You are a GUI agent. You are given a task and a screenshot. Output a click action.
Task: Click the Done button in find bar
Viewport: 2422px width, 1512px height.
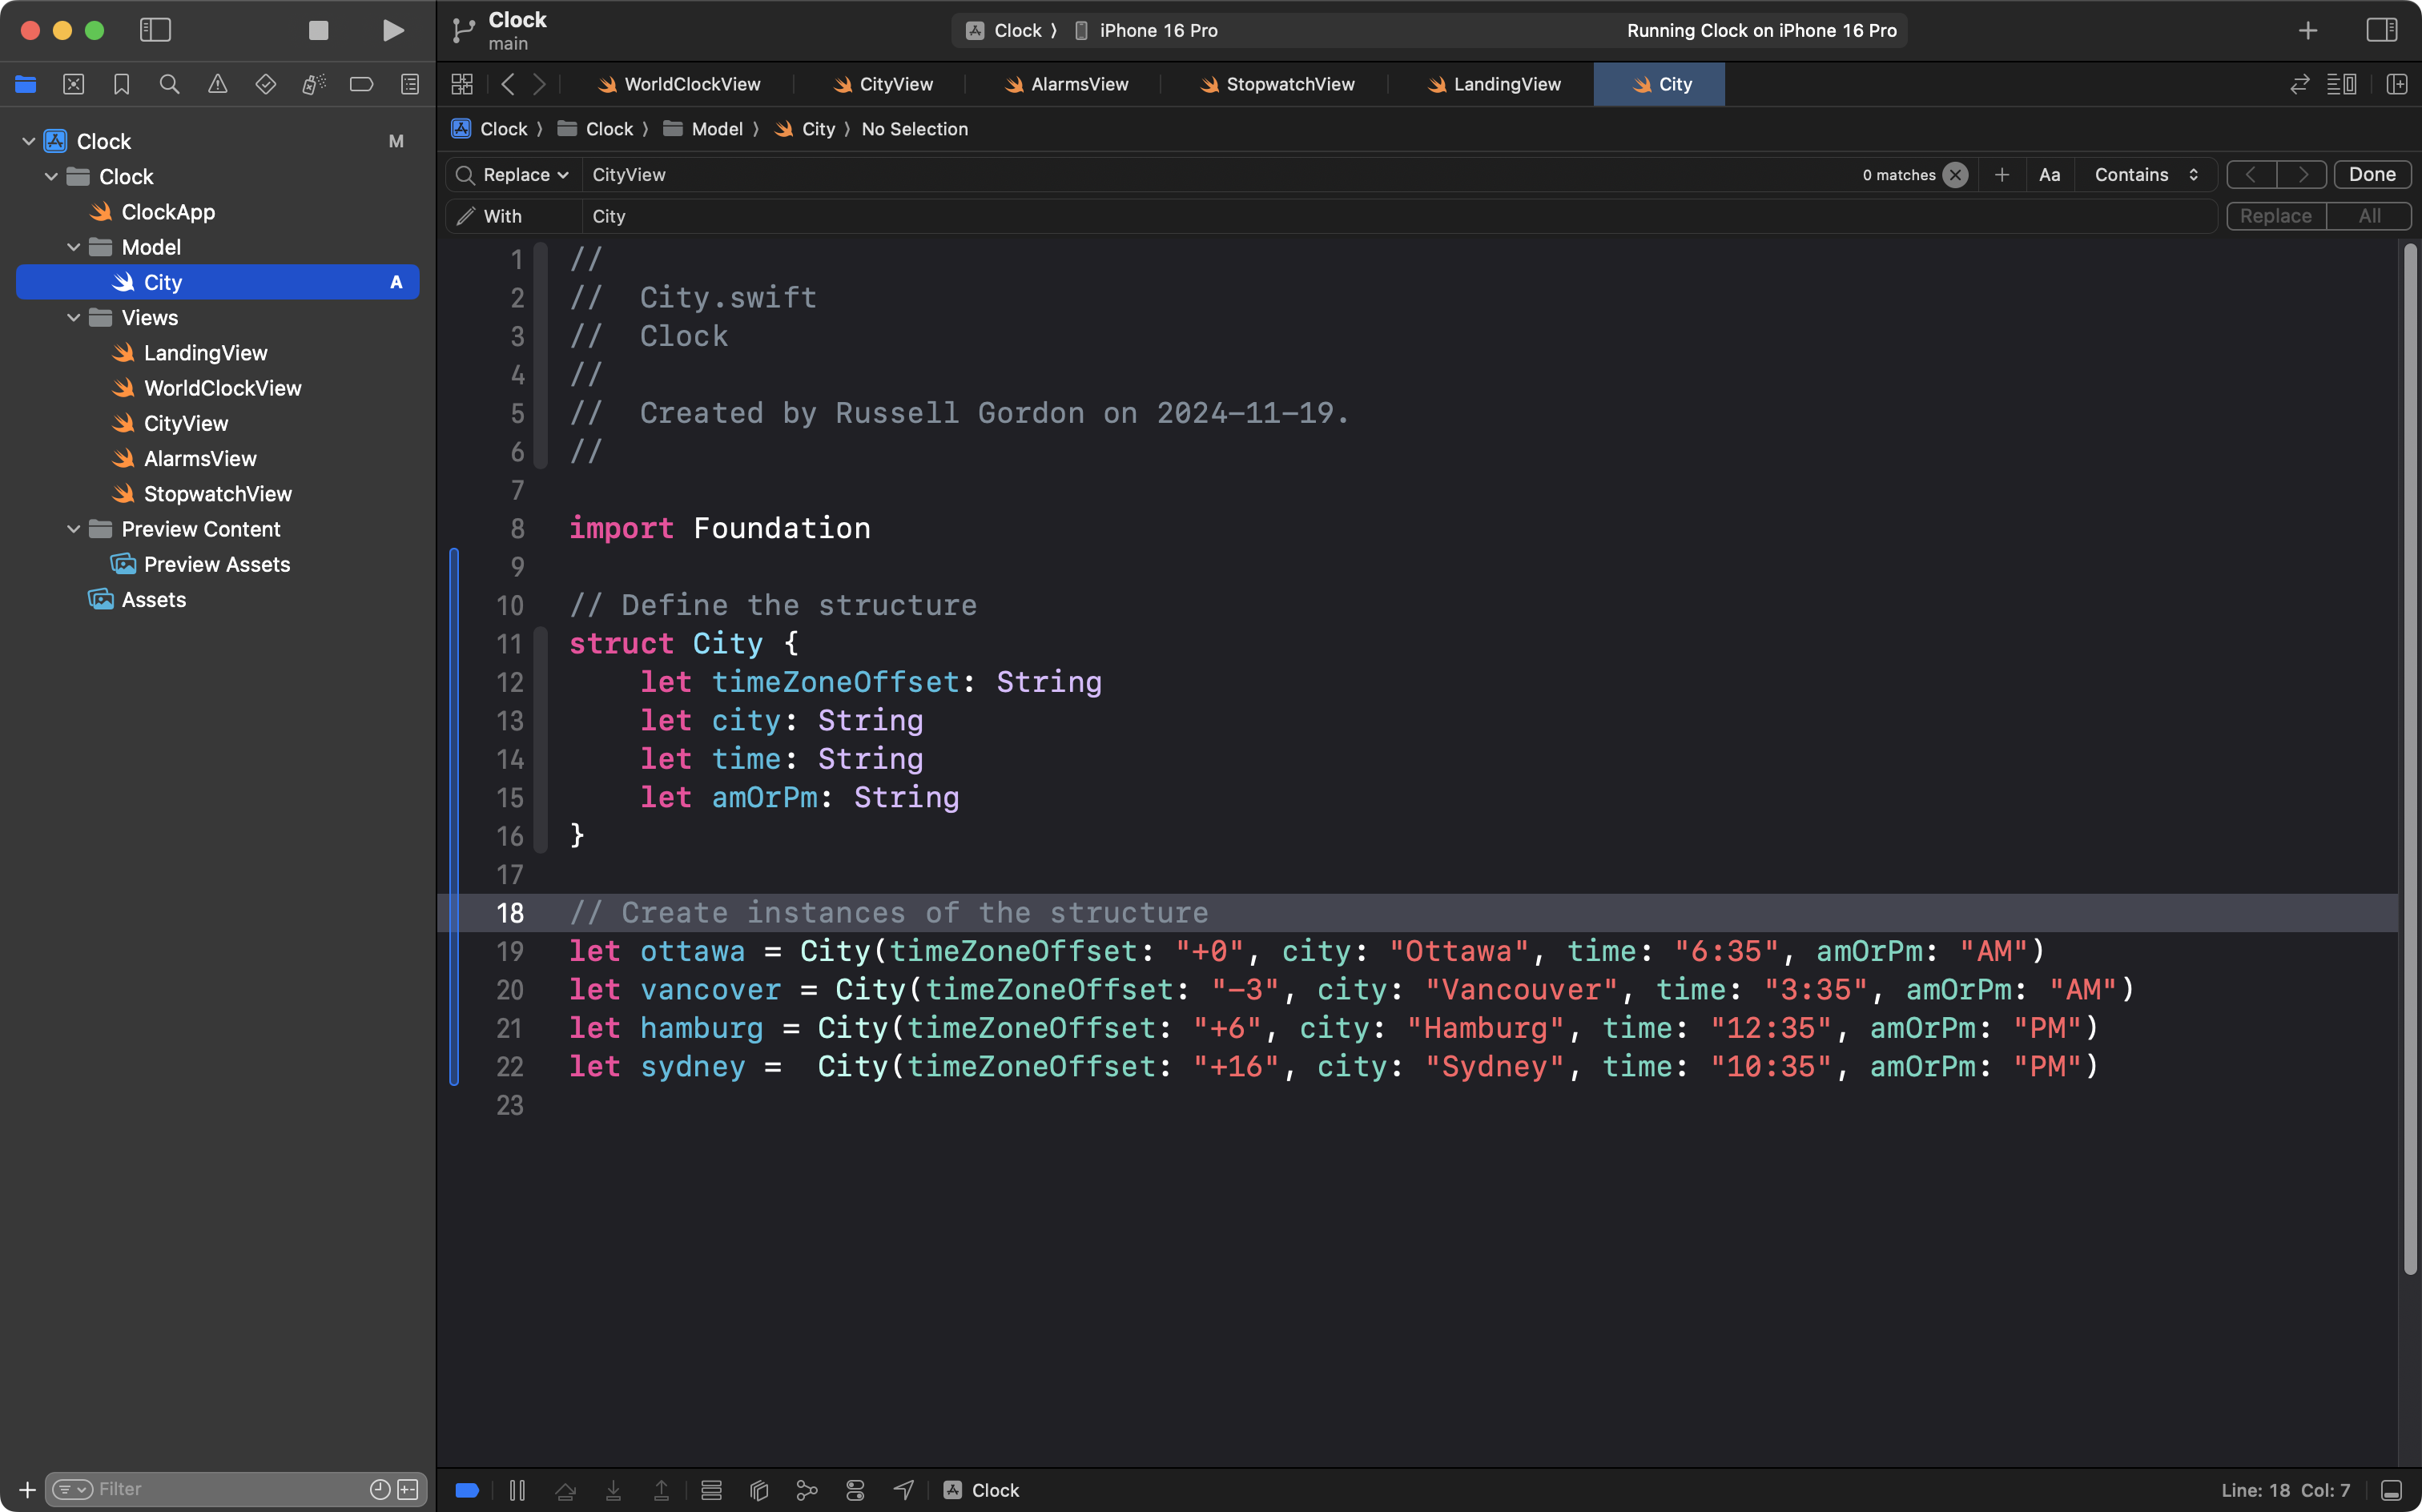(x=2371, y=175)
